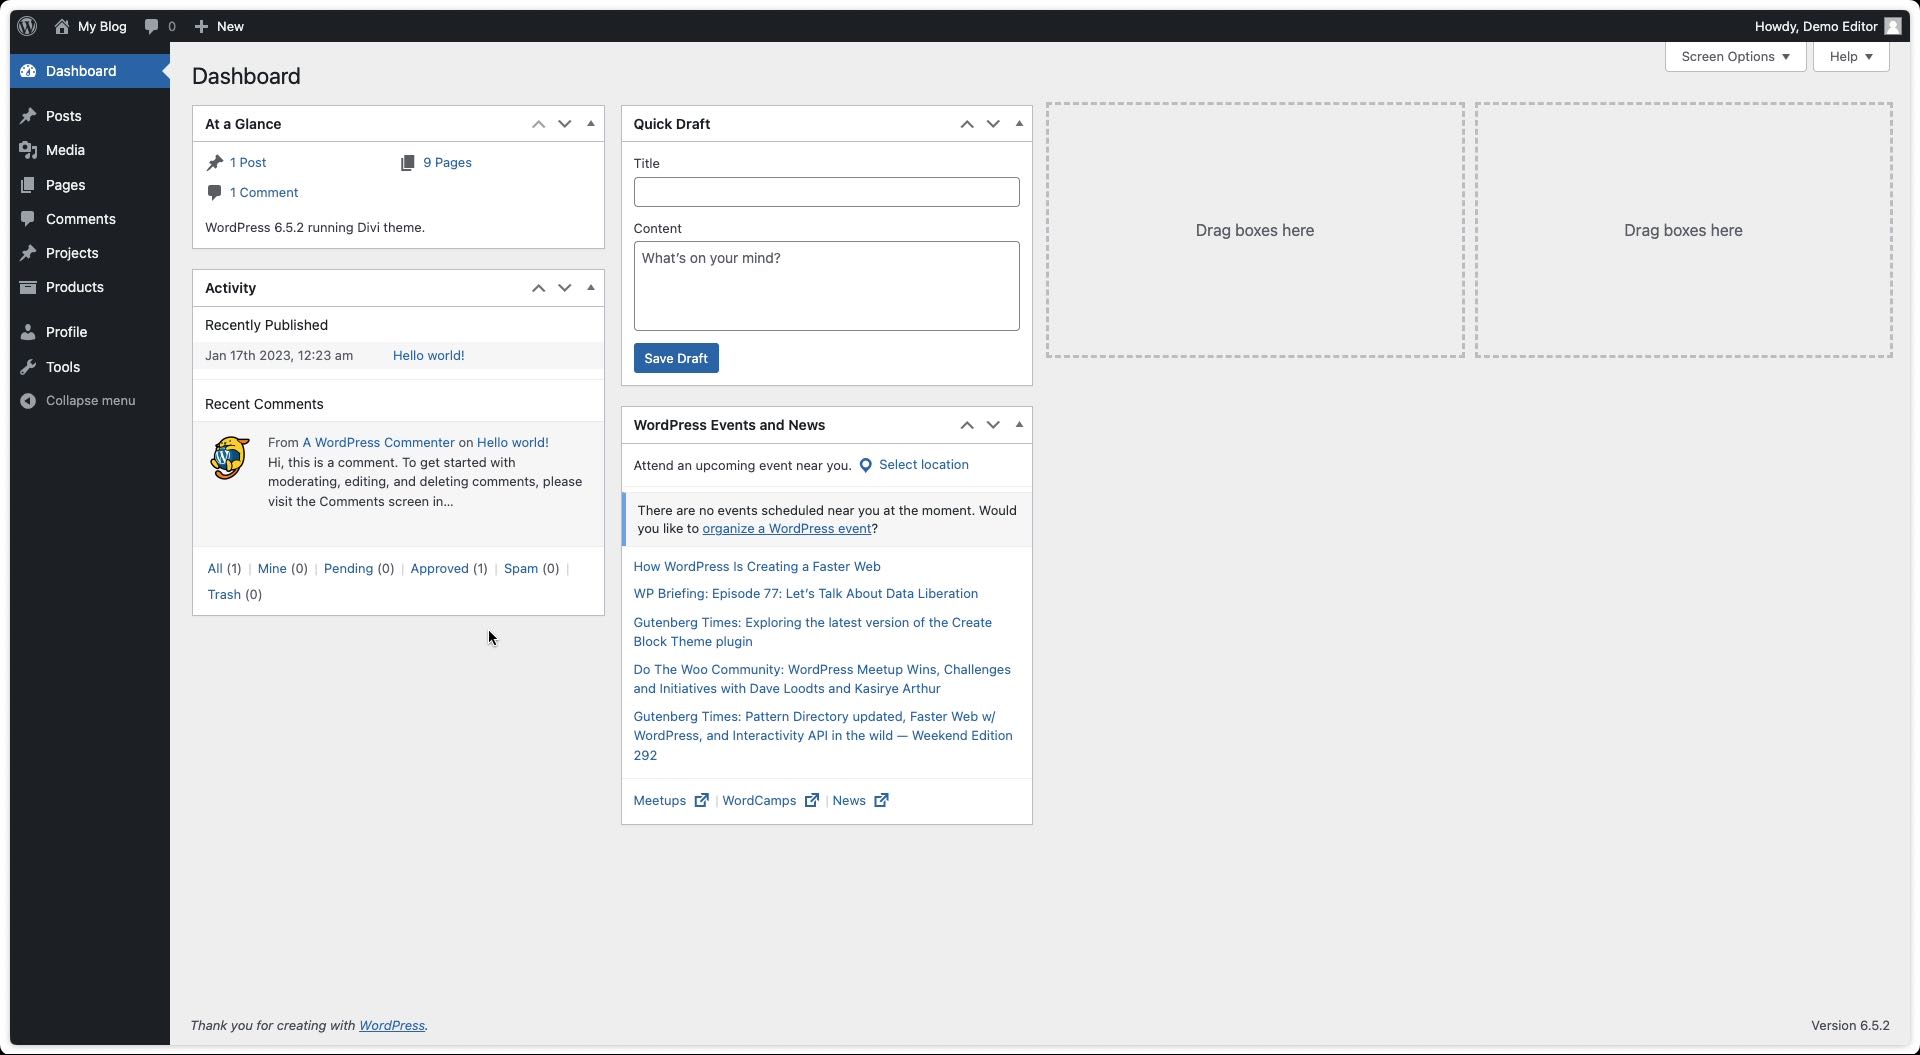Open the WordPress logo menu
The image size is (1920, 1055).
(x=27, y=26)
